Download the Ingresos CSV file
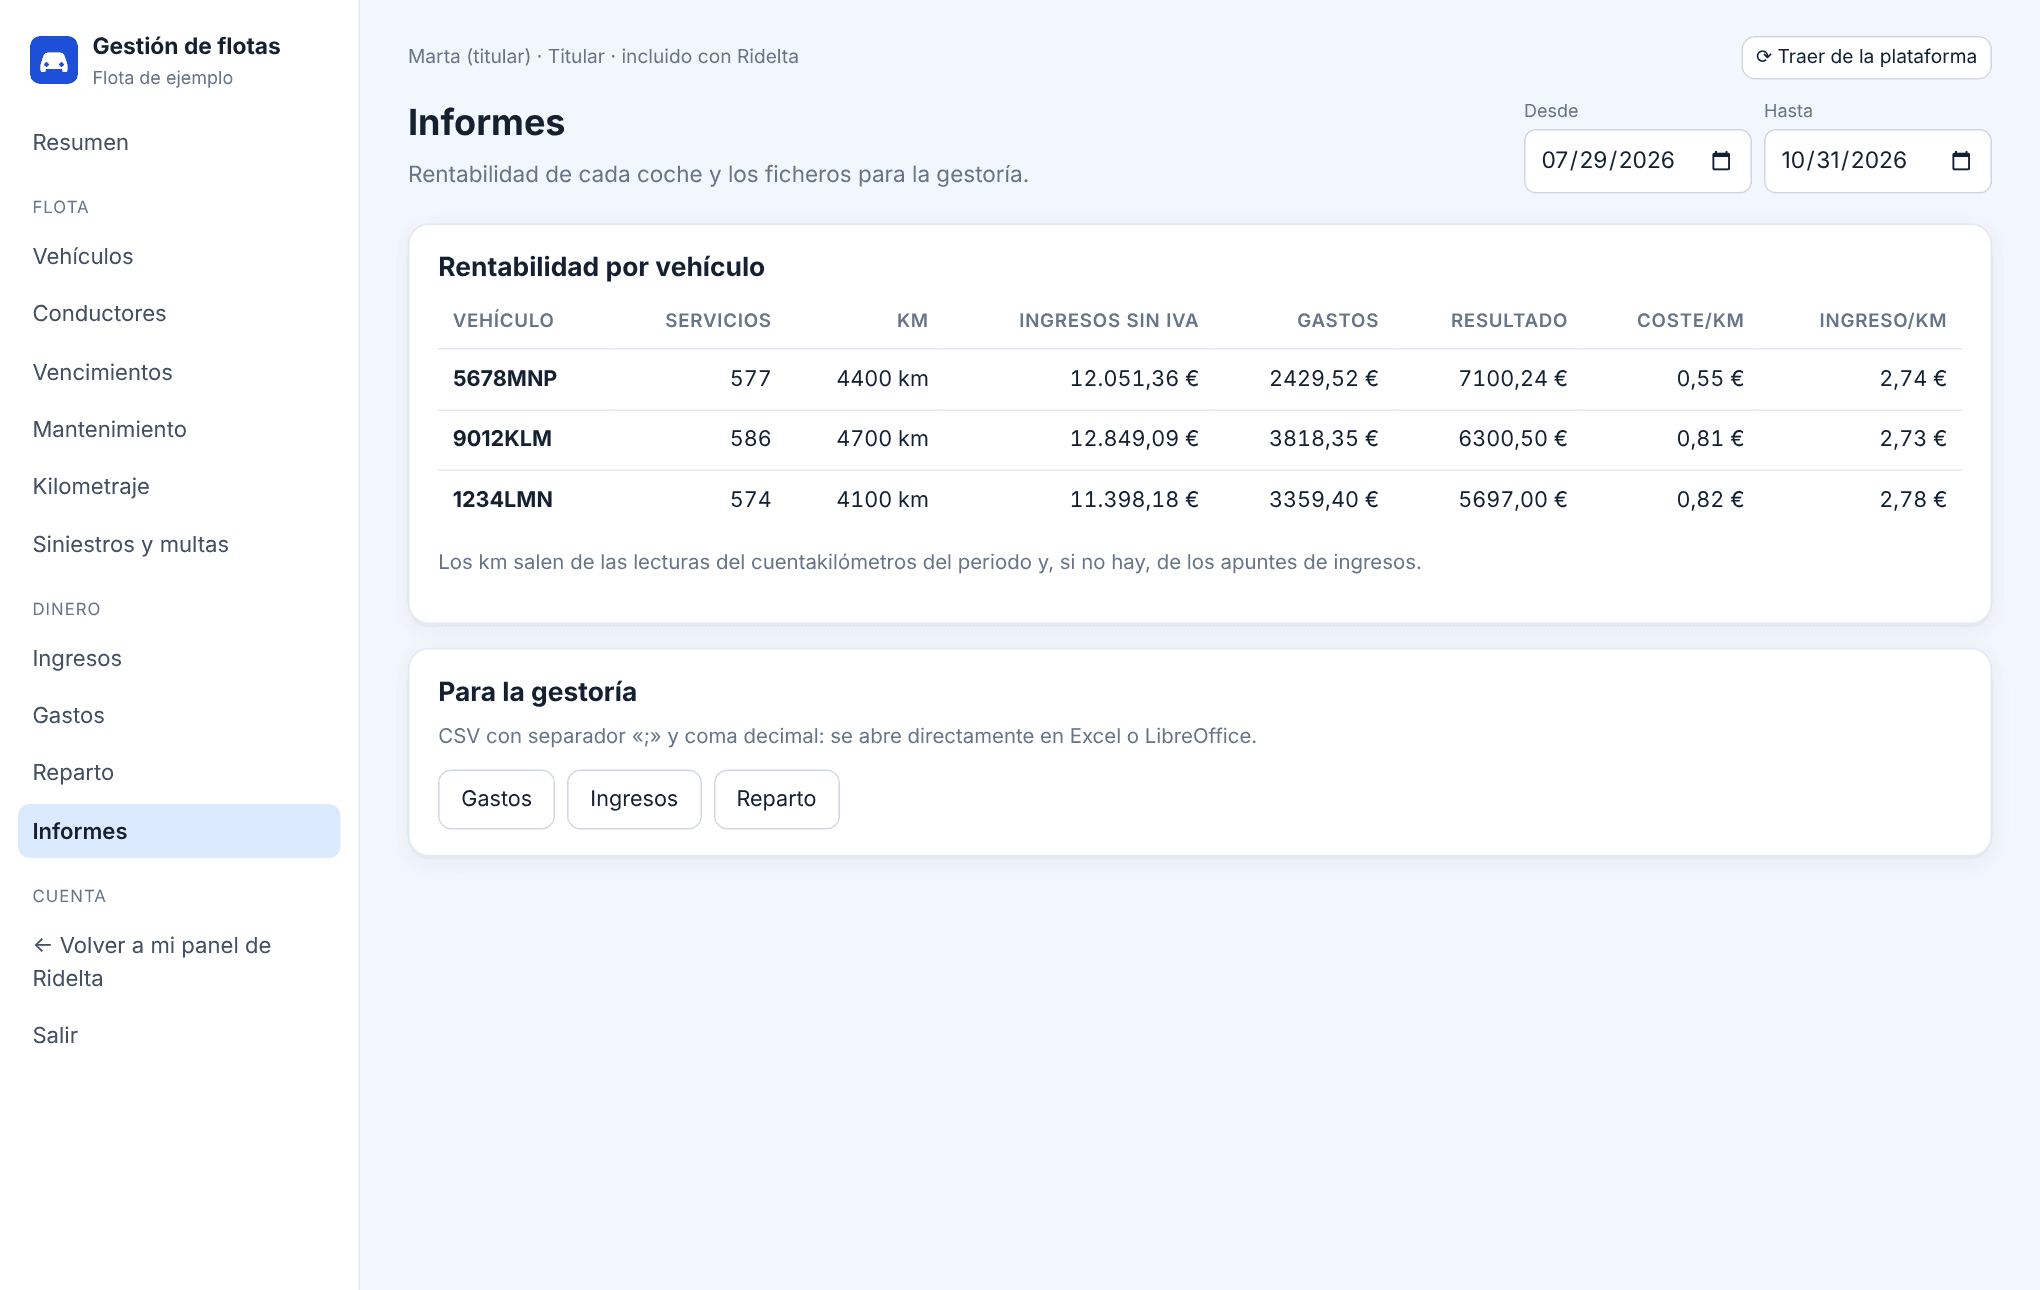The width and height of the screenshot is (2040, 1290). pos(634,799)
